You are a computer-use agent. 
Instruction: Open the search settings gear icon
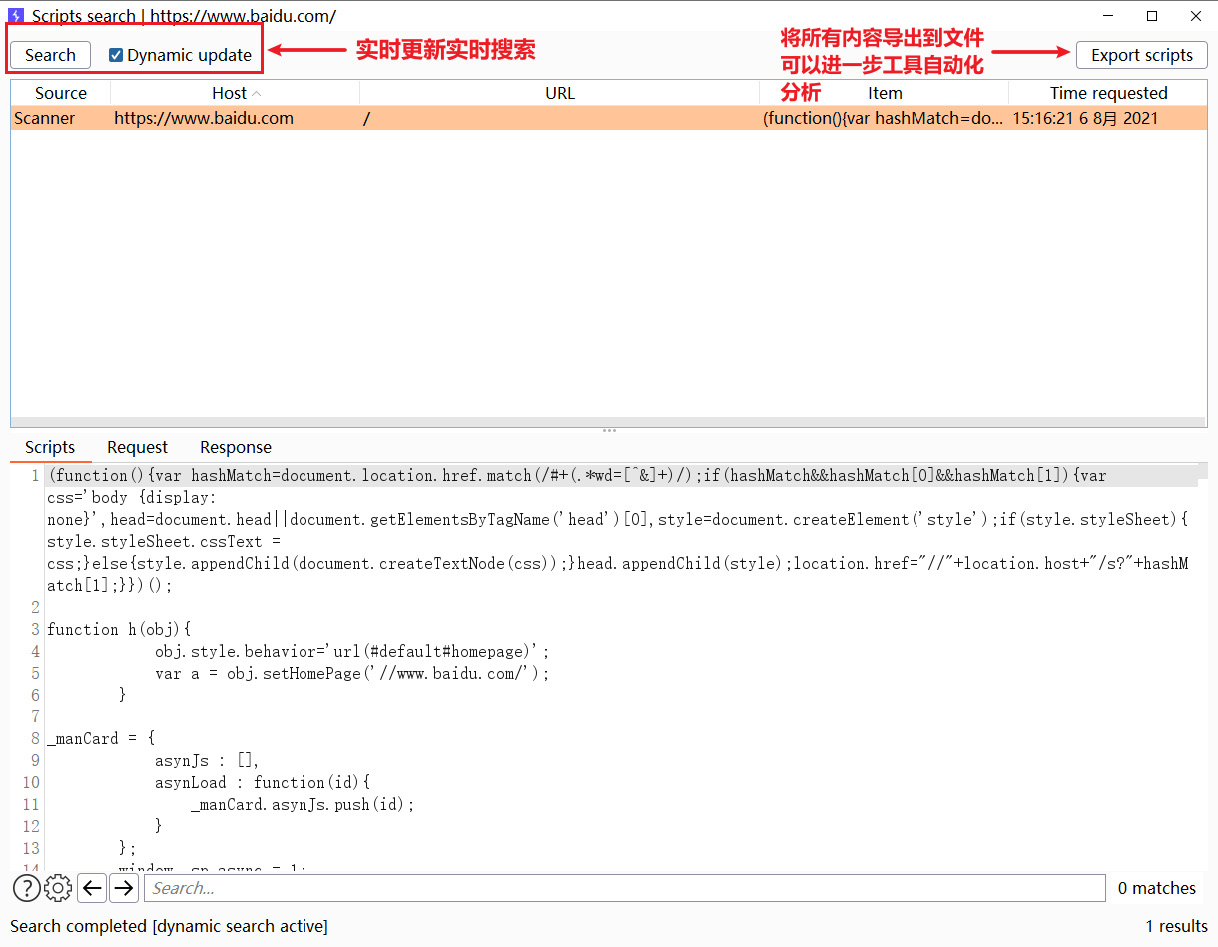tap(59, 888)
